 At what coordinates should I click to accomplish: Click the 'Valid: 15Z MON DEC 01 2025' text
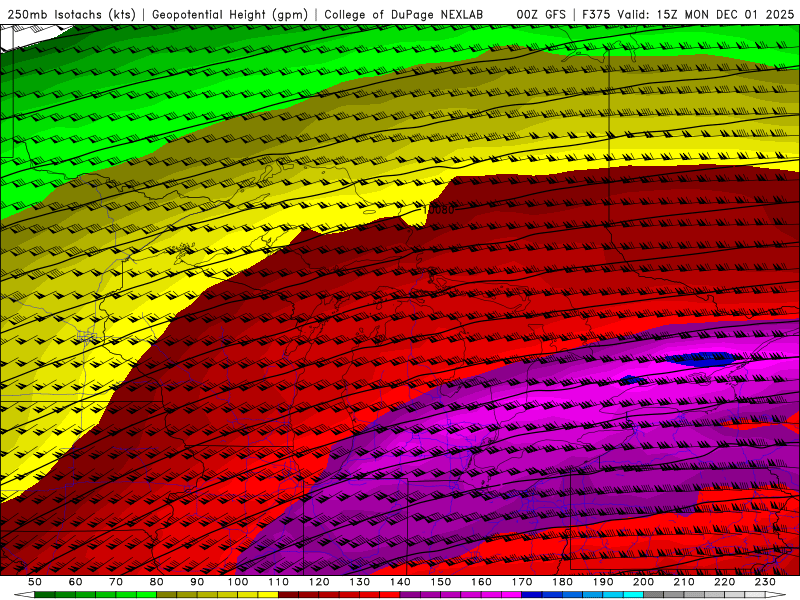706,14
